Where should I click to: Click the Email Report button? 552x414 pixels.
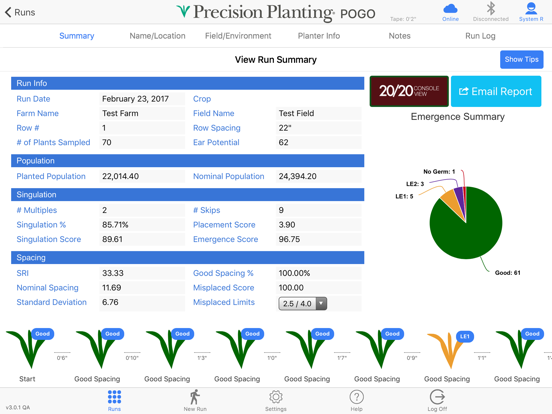(x=496, y=91)
